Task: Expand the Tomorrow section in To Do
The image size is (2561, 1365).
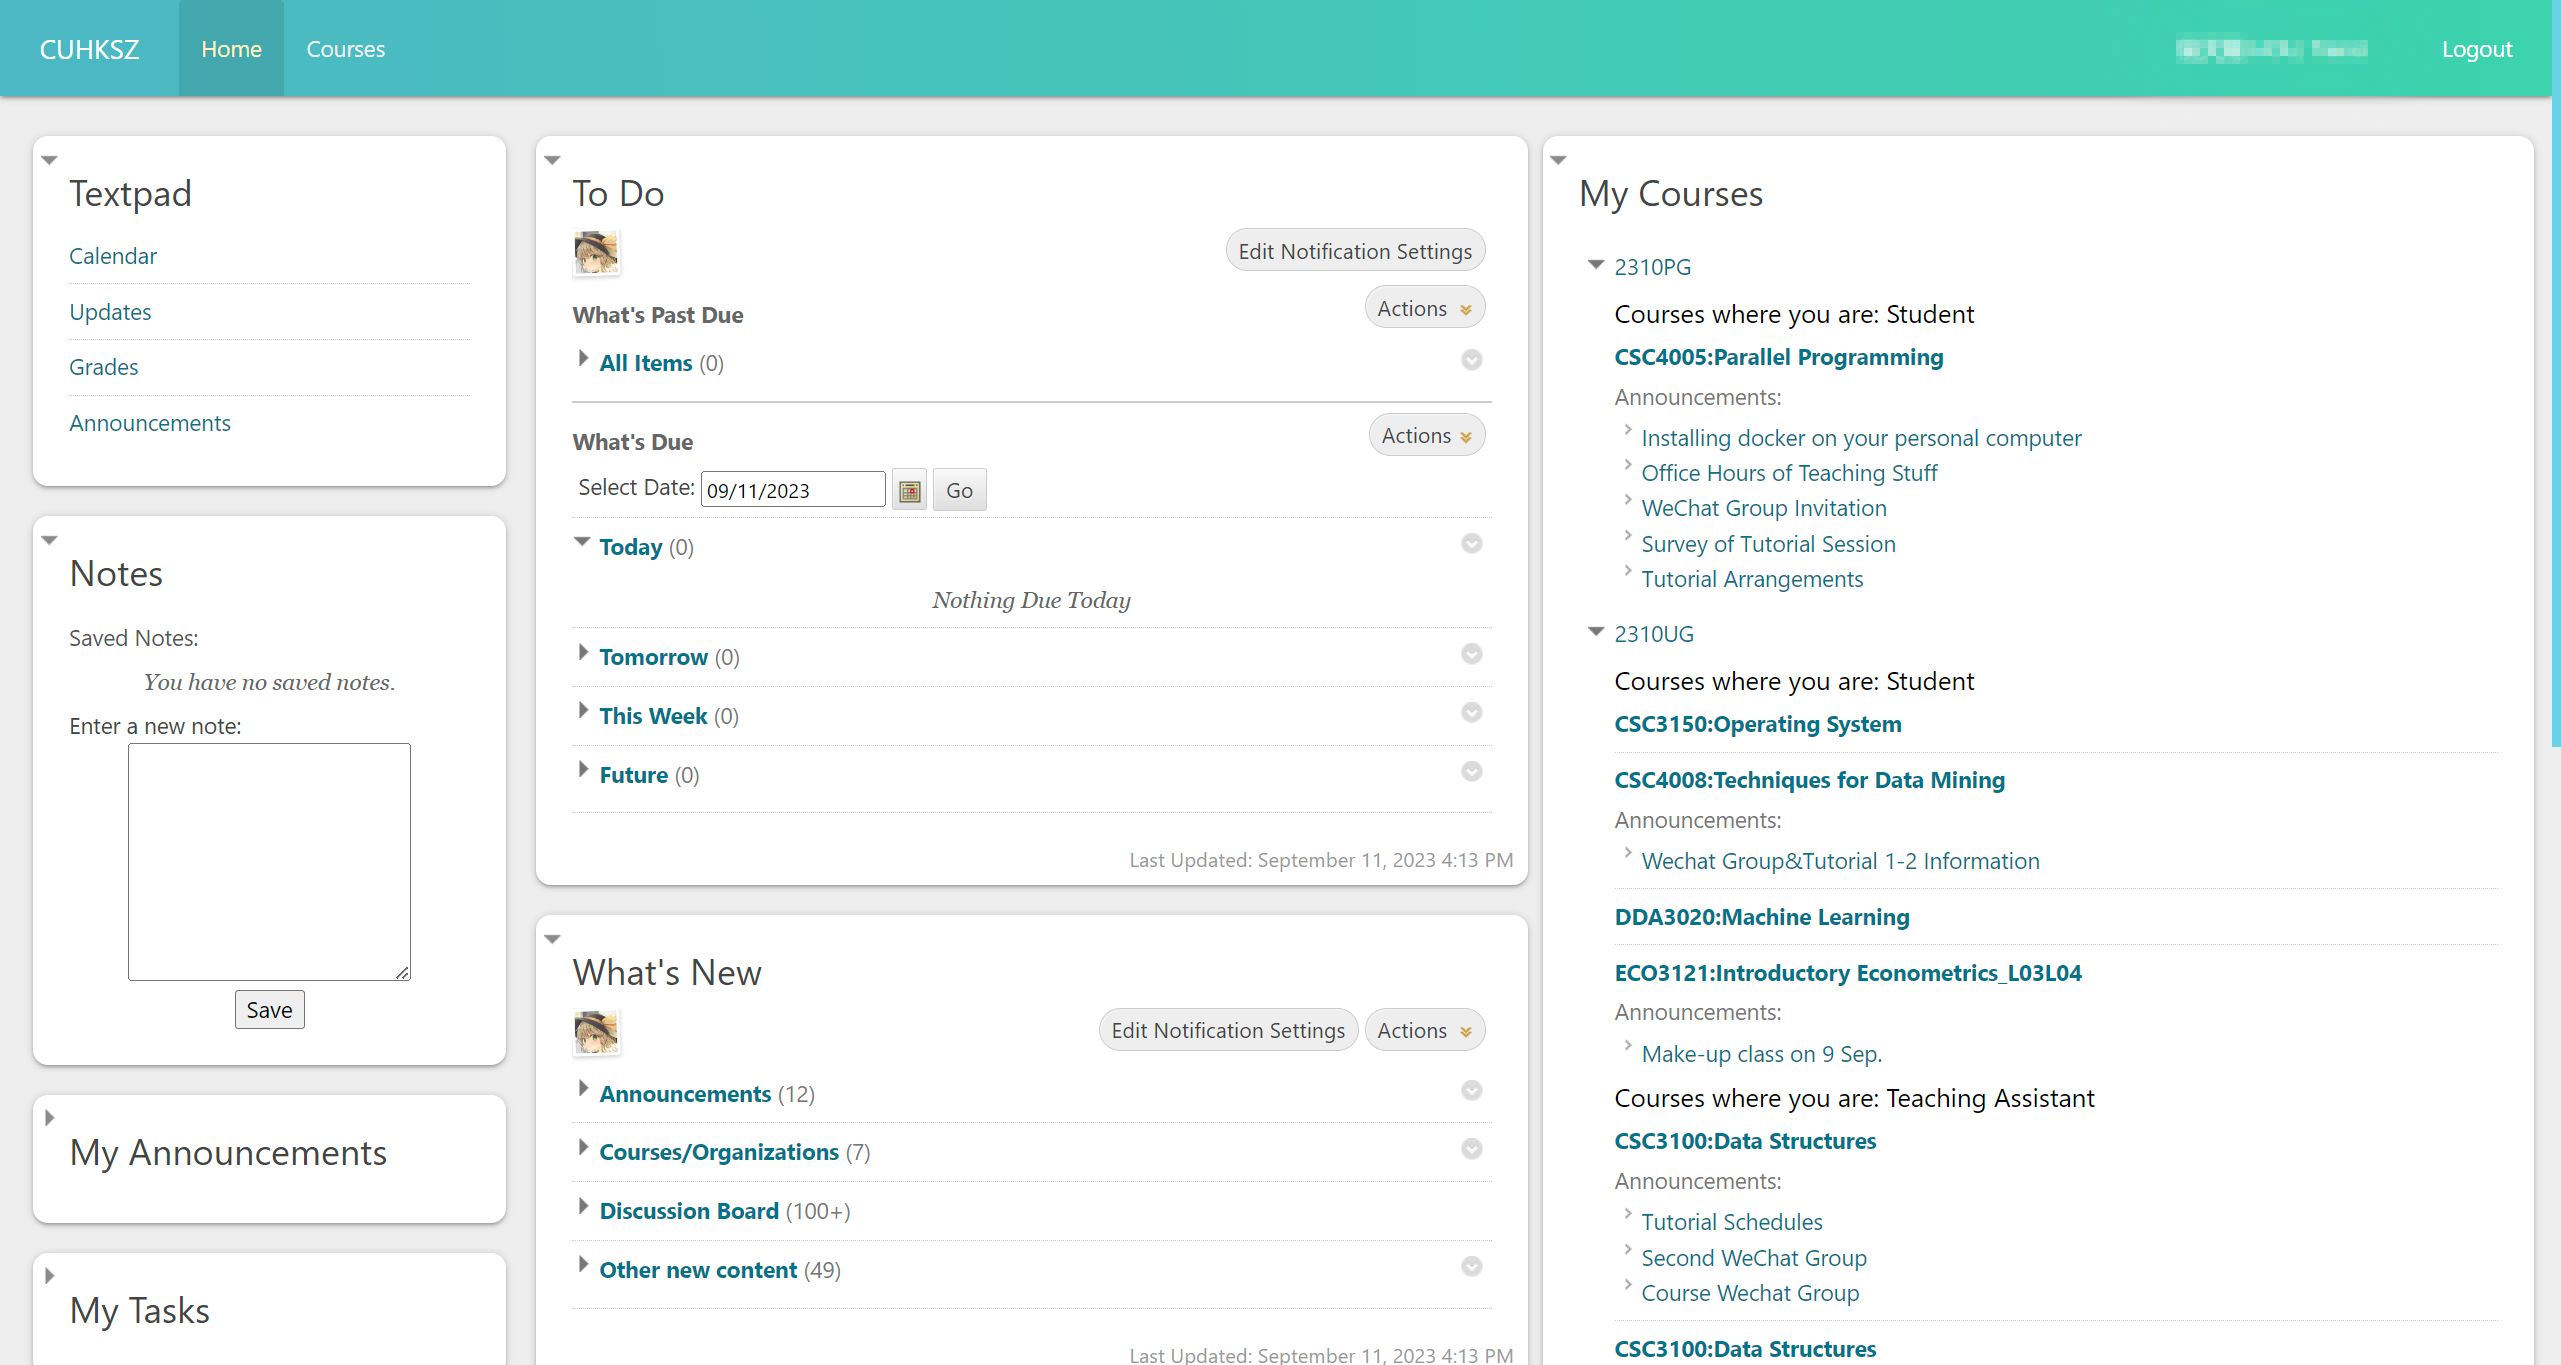Action: [x=583, y=650]
